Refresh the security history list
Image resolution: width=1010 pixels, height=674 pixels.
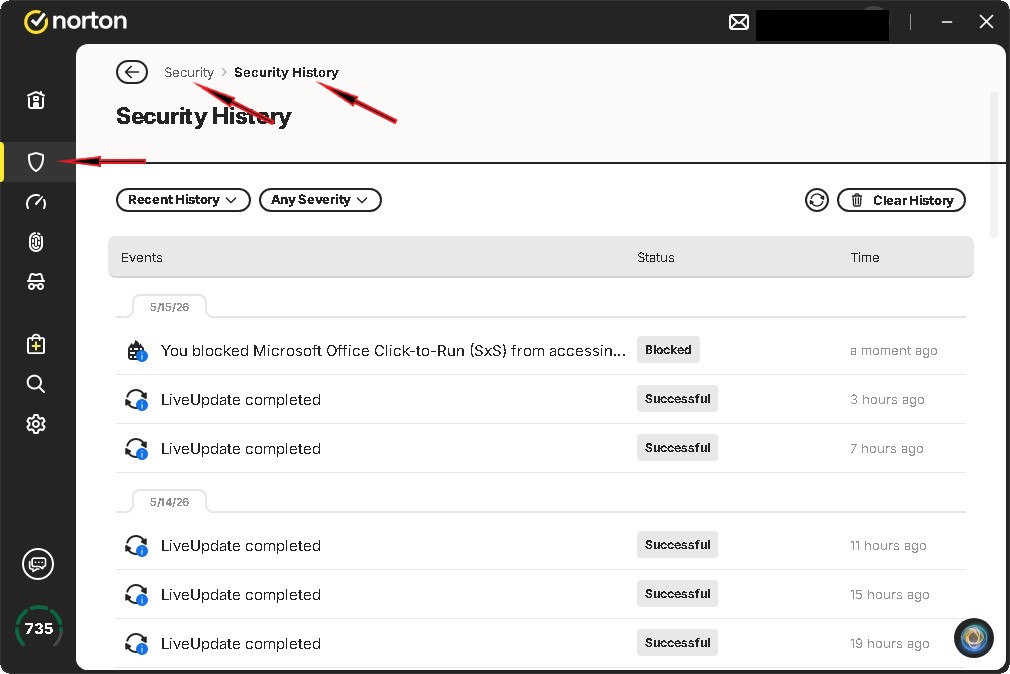click(x=817, y=200)
